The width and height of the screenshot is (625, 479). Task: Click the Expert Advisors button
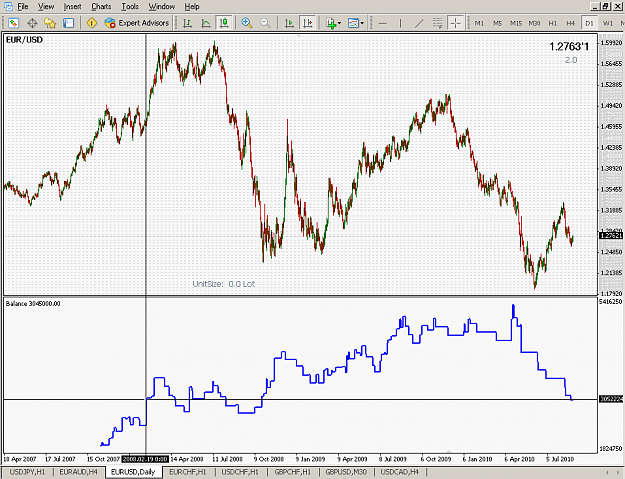[x=137, y=23]
